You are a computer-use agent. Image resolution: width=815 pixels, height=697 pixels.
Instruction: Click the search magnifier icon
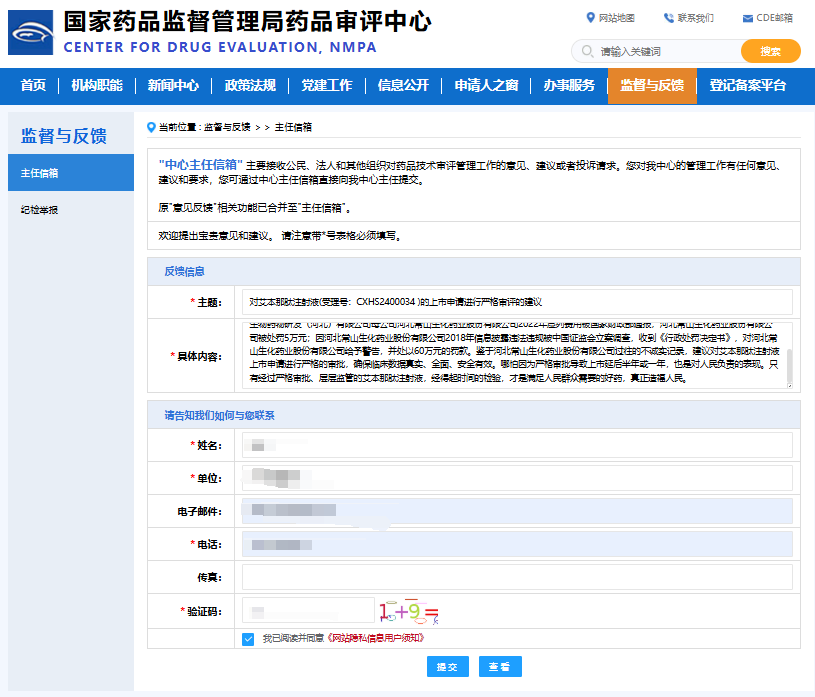[x=586, y=51]
